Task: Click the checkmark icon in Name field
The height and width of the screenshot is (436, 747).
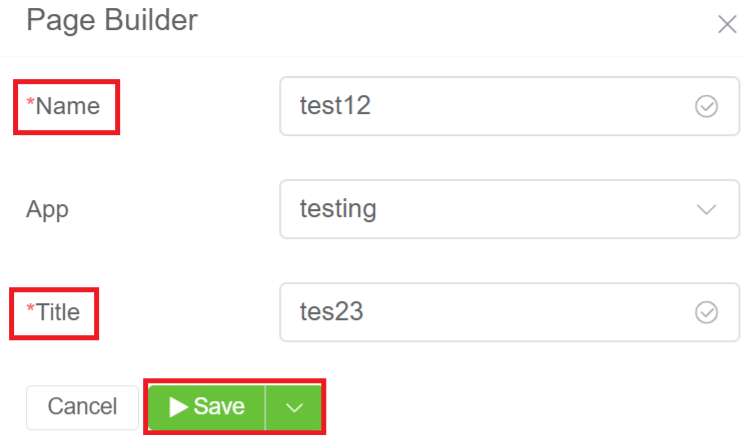Action: 706,106
